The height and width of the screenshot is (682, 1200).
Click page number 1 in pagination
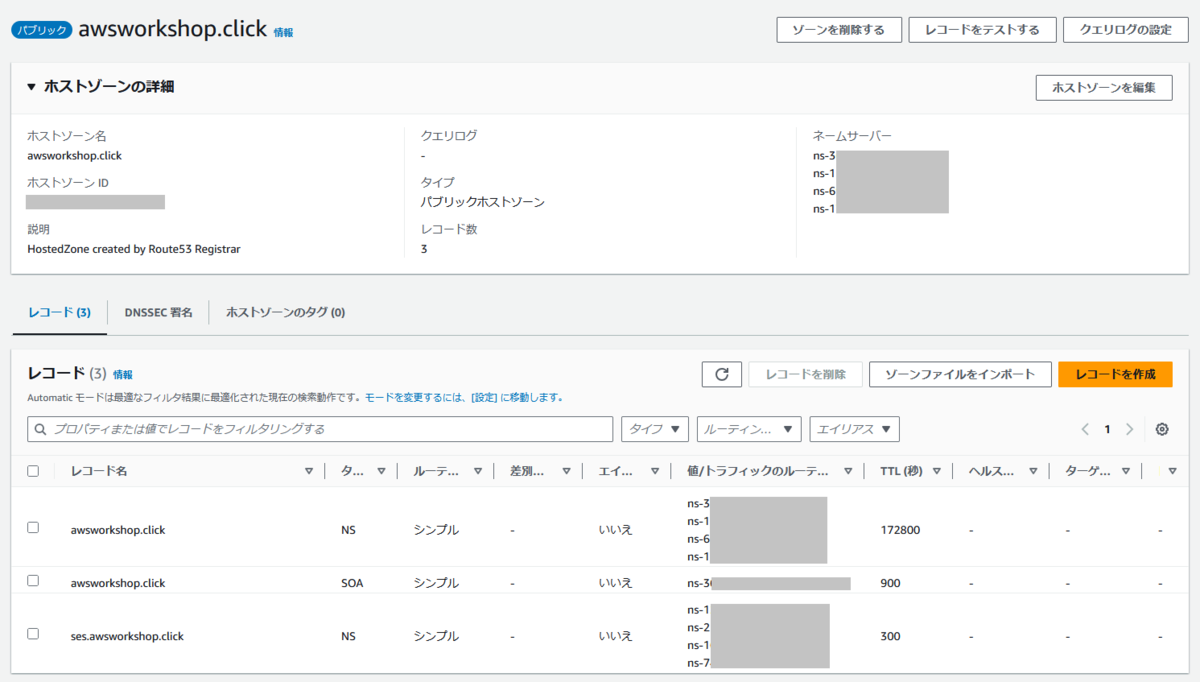[x=1107, y=429]
